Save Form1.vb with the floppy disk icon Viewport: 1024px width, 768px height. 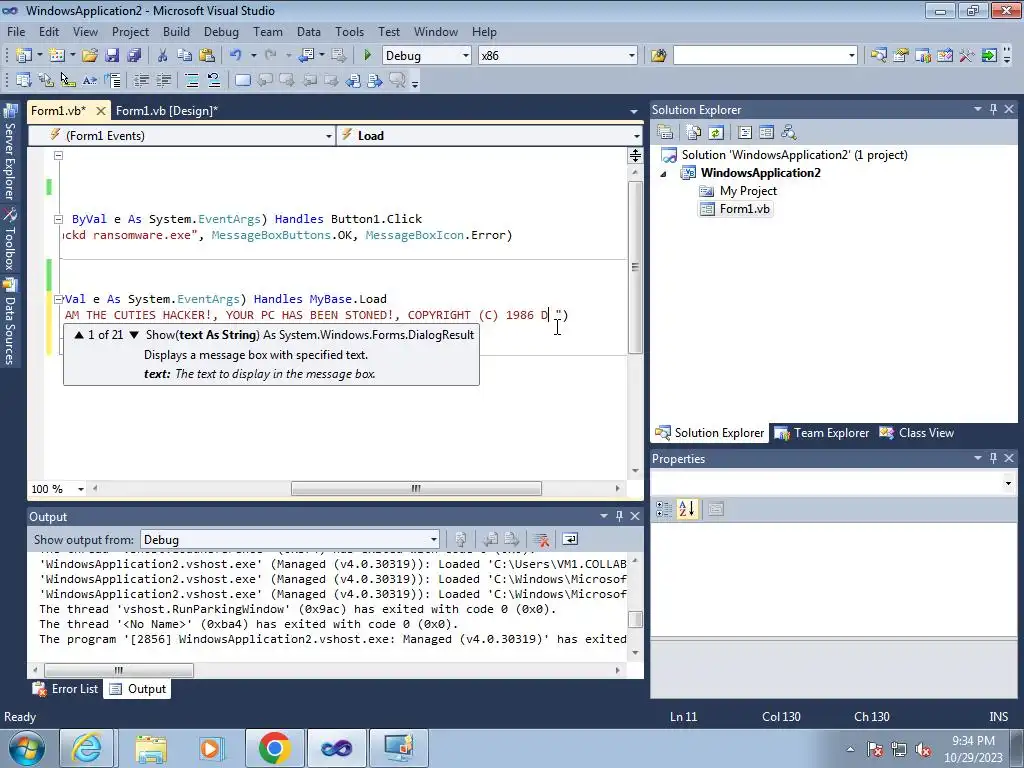pos(112,56)
